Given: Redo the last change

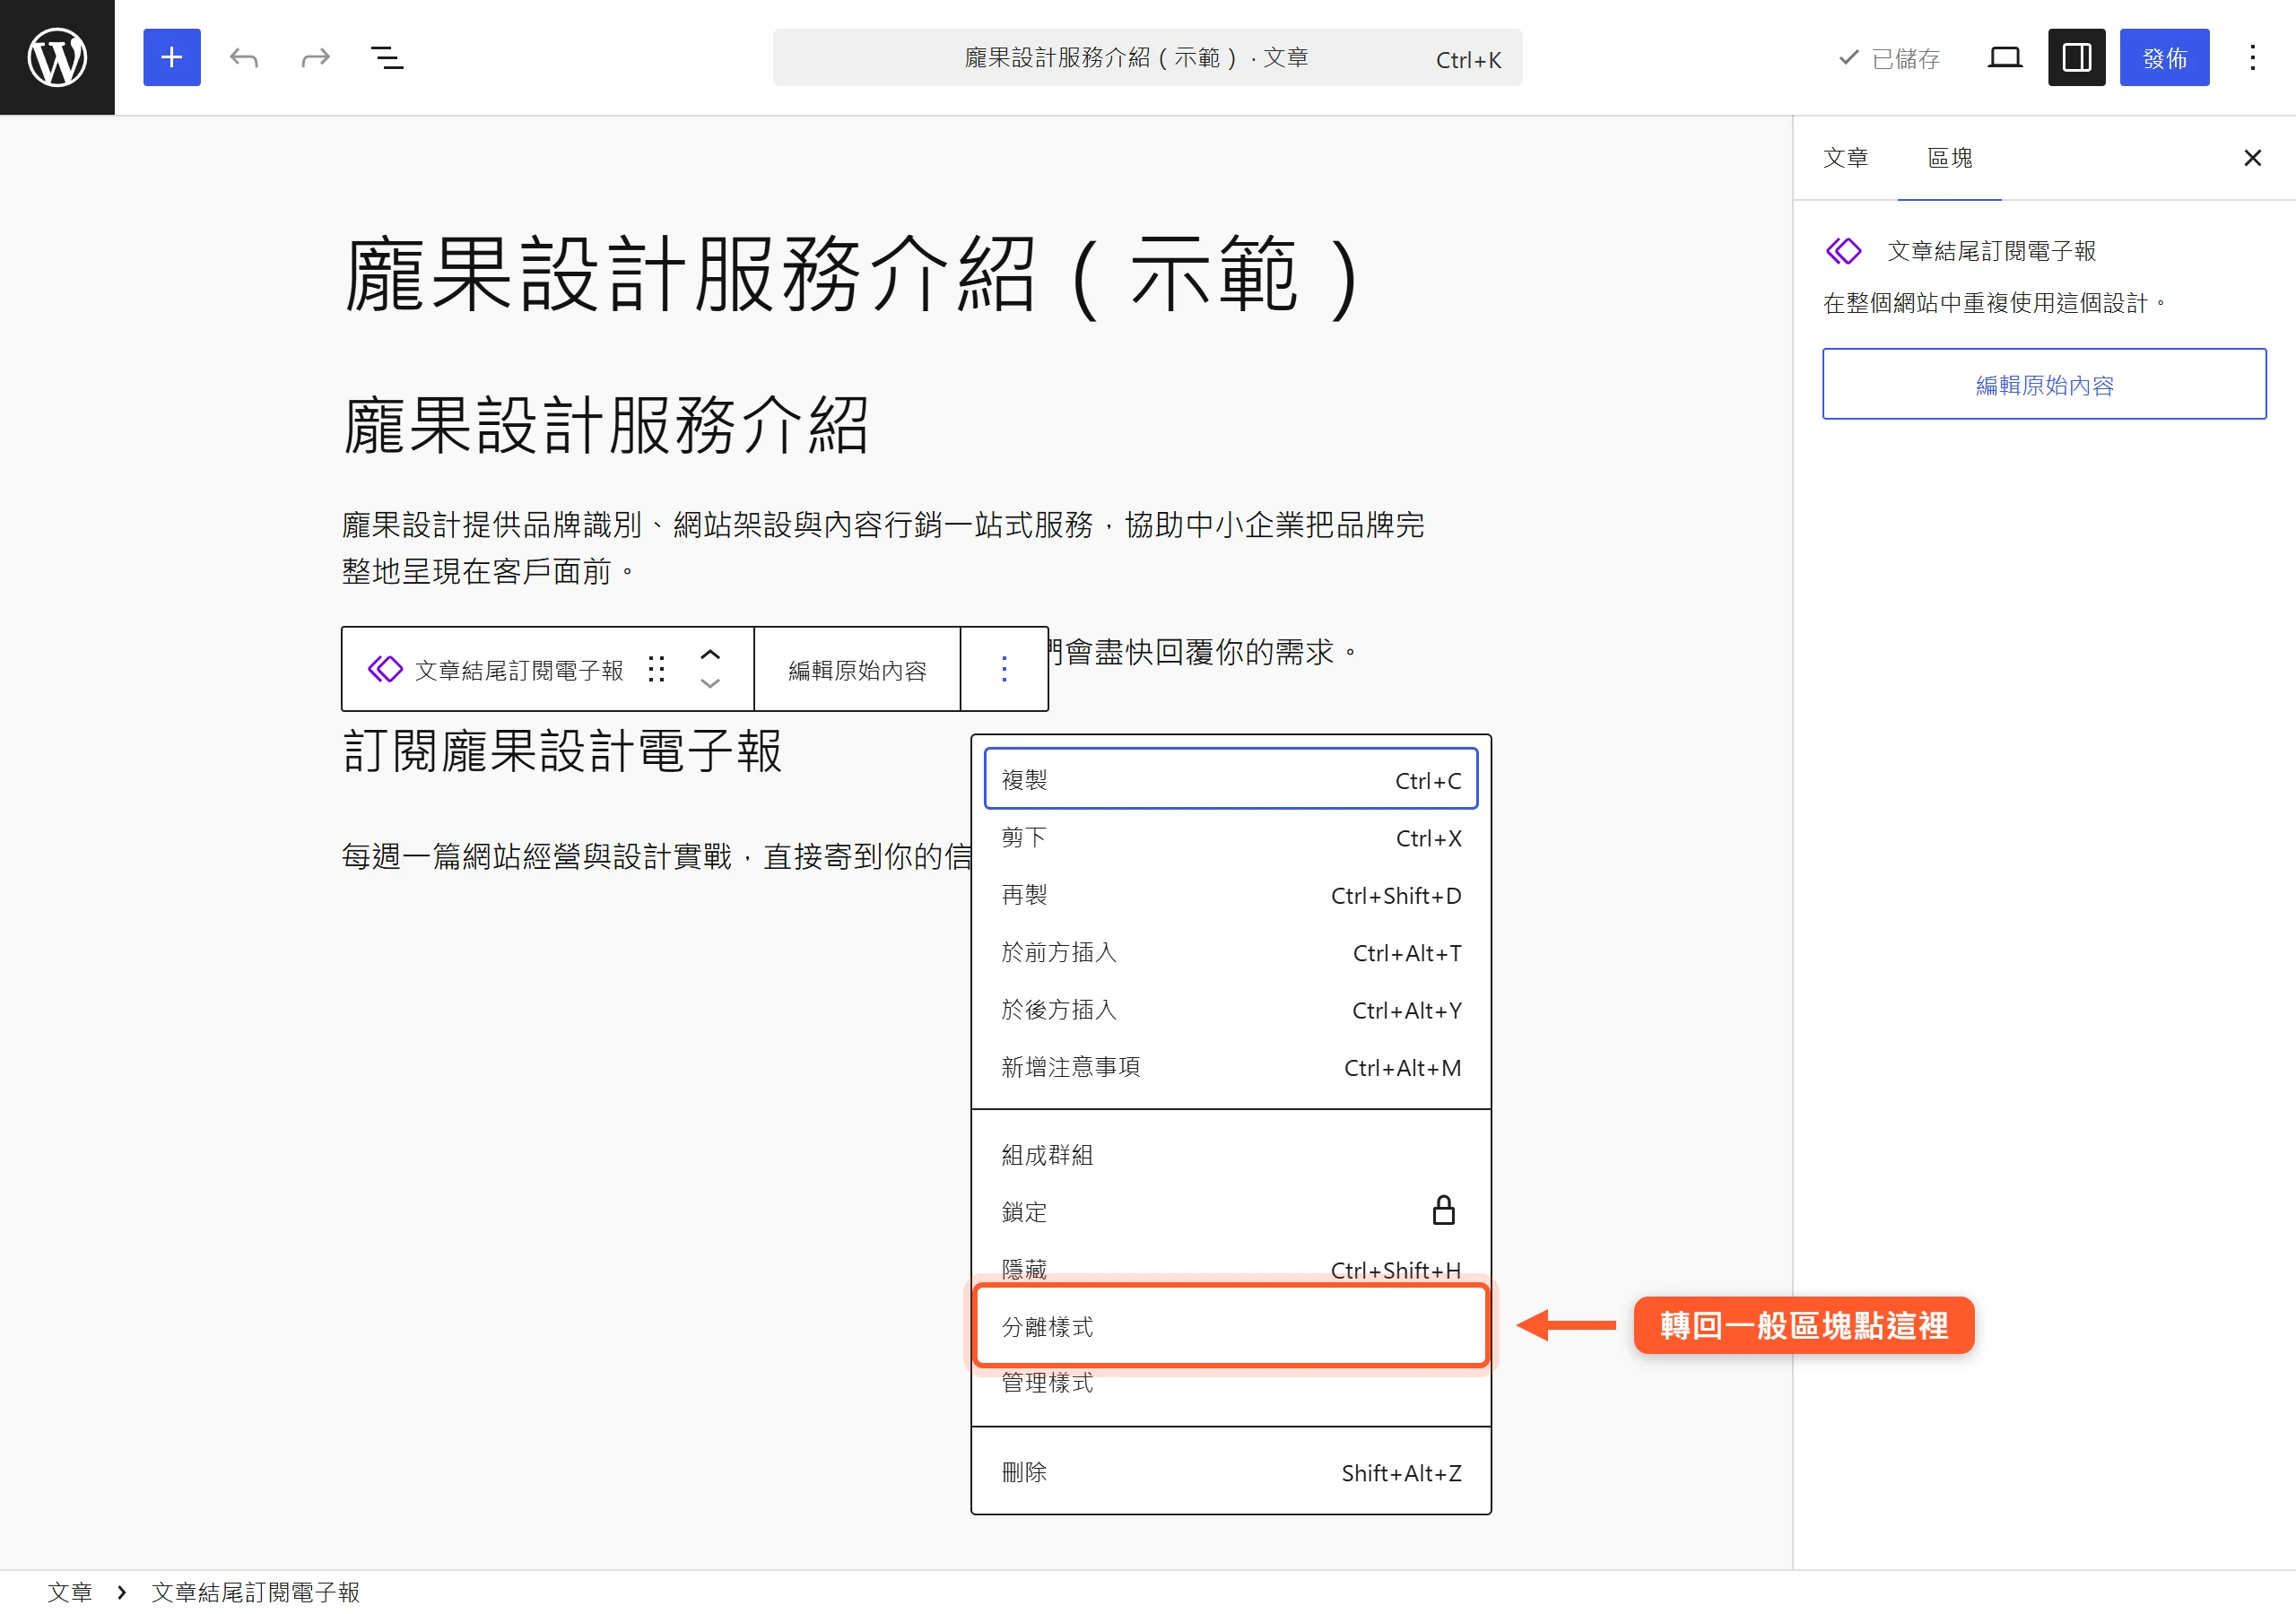Looking at the screenshot, I should pyautogui.click(x=316, y=57).
